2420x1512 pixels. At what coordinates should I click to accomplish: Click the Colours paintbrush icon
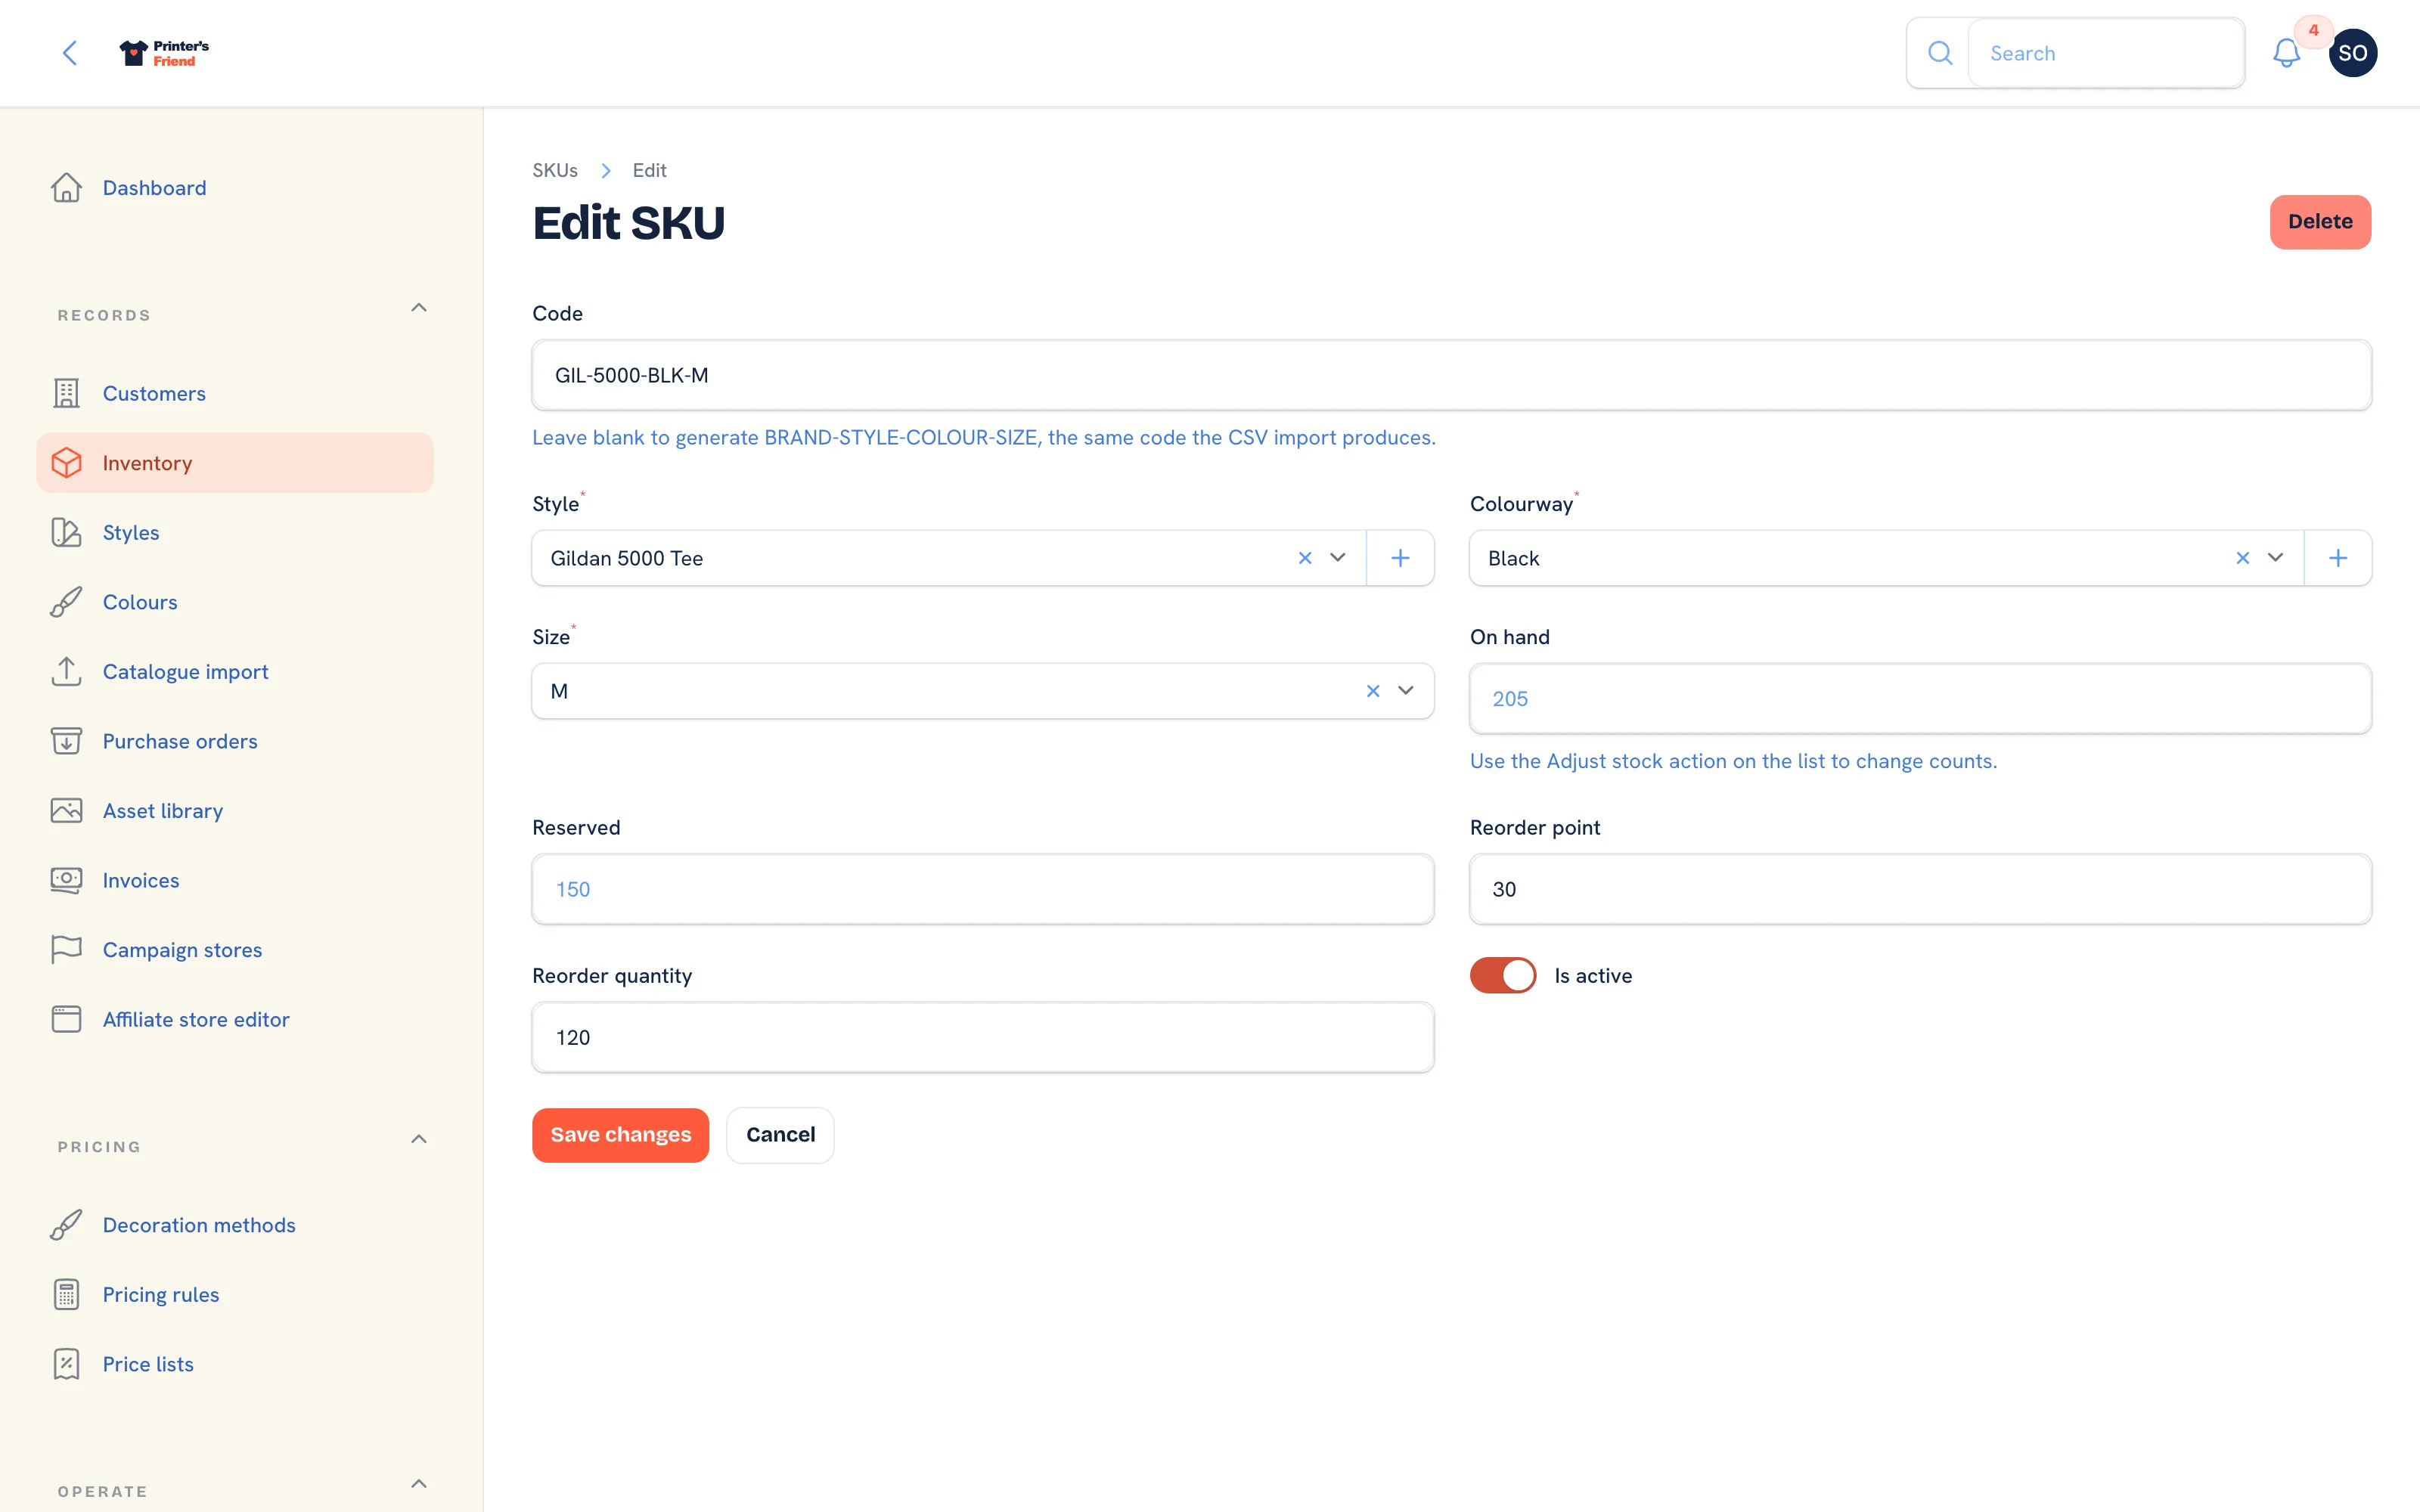66,602
